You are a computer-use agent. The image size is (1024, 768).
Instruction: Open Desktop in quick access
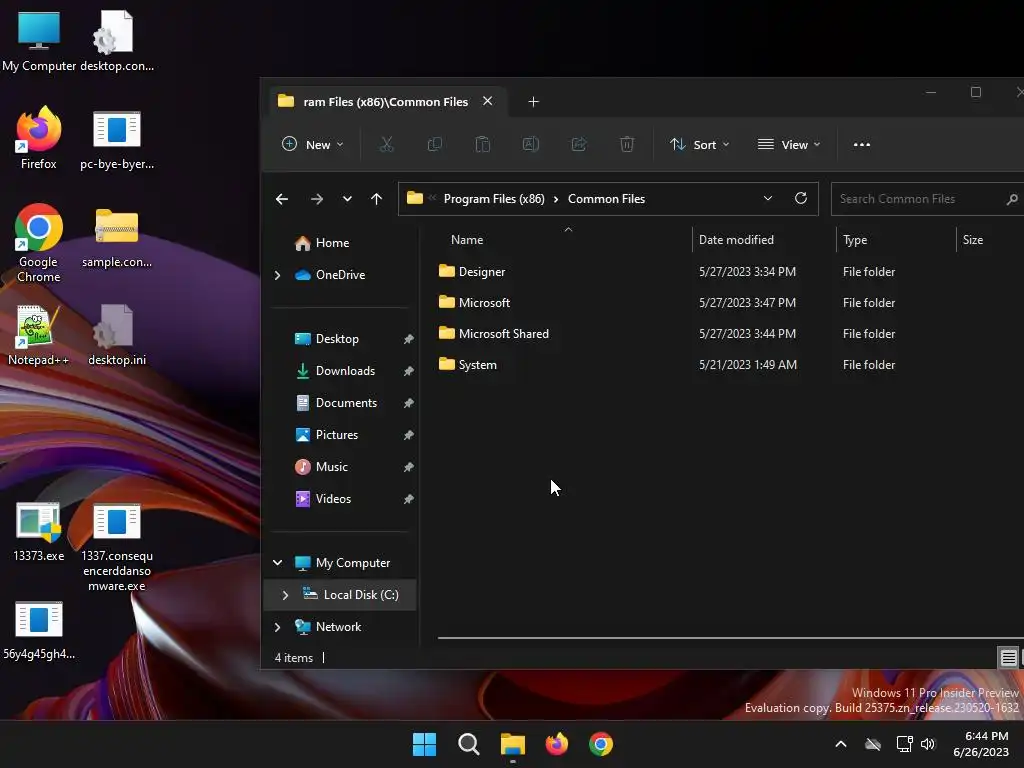click(337, 339)
